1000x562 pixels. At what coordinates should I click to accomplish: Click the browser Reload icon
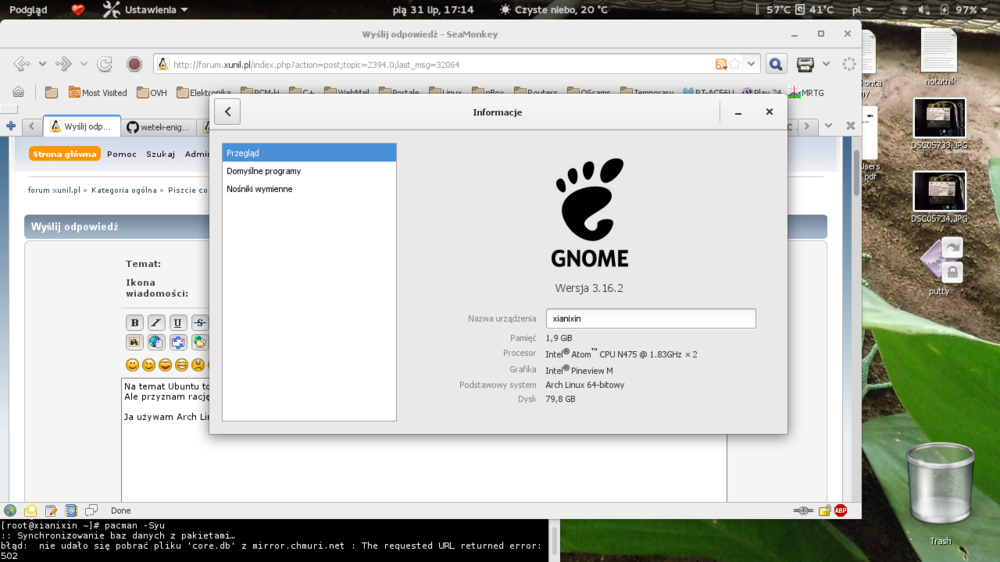click(x=104, y=64)
